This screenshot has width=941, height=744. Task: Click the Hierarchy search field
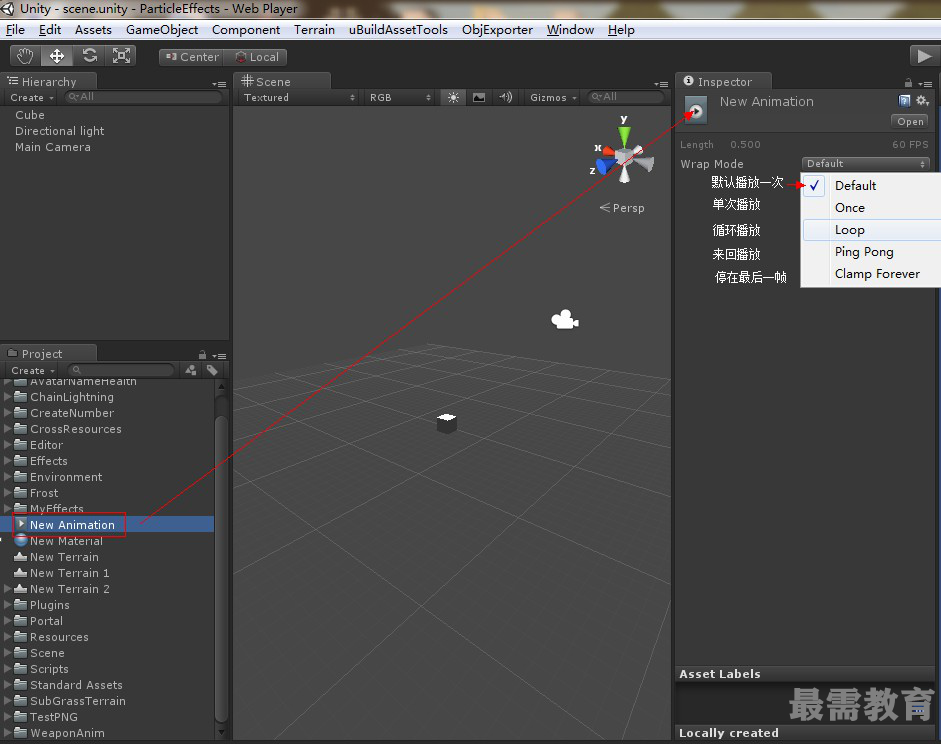(143, 97)
